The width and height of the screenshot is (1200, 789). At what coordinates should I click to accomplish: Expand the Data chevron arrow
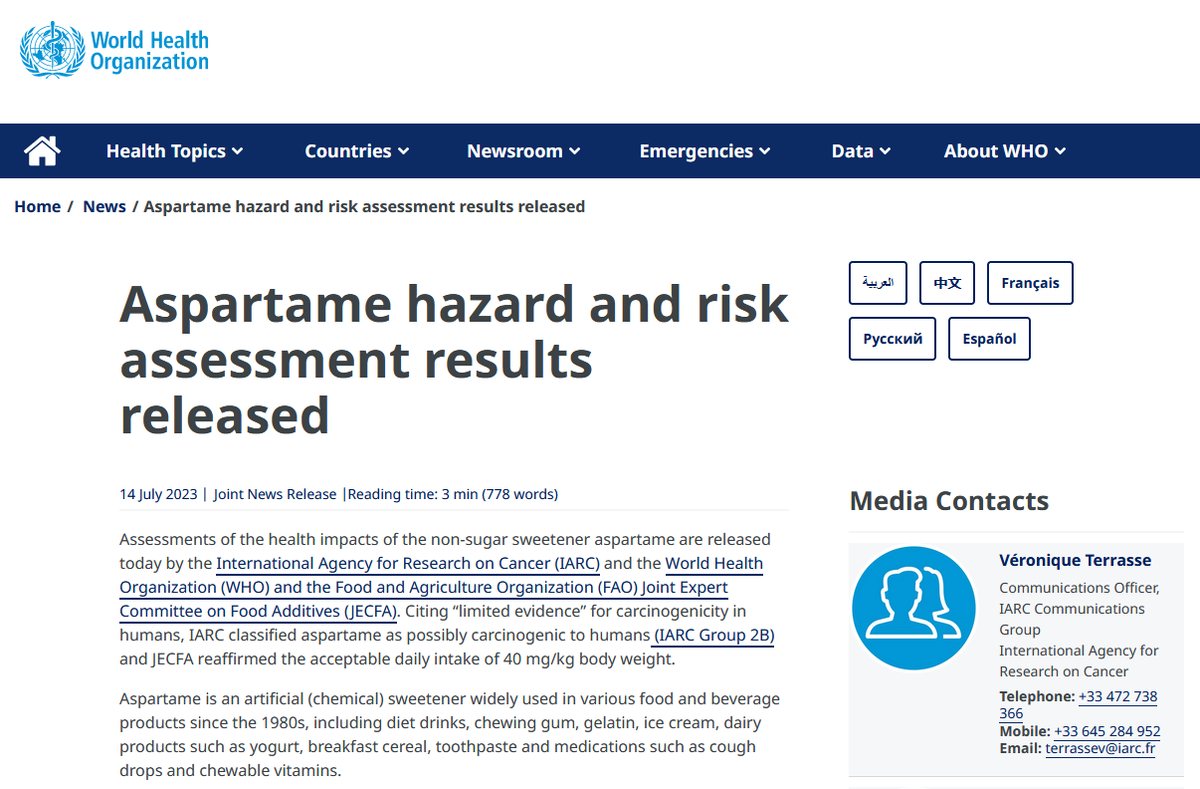tap(885, 152)
